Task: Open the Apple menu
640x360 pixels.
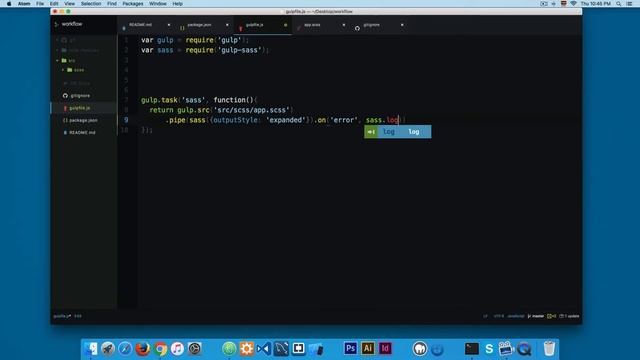Action: [9, 4]
